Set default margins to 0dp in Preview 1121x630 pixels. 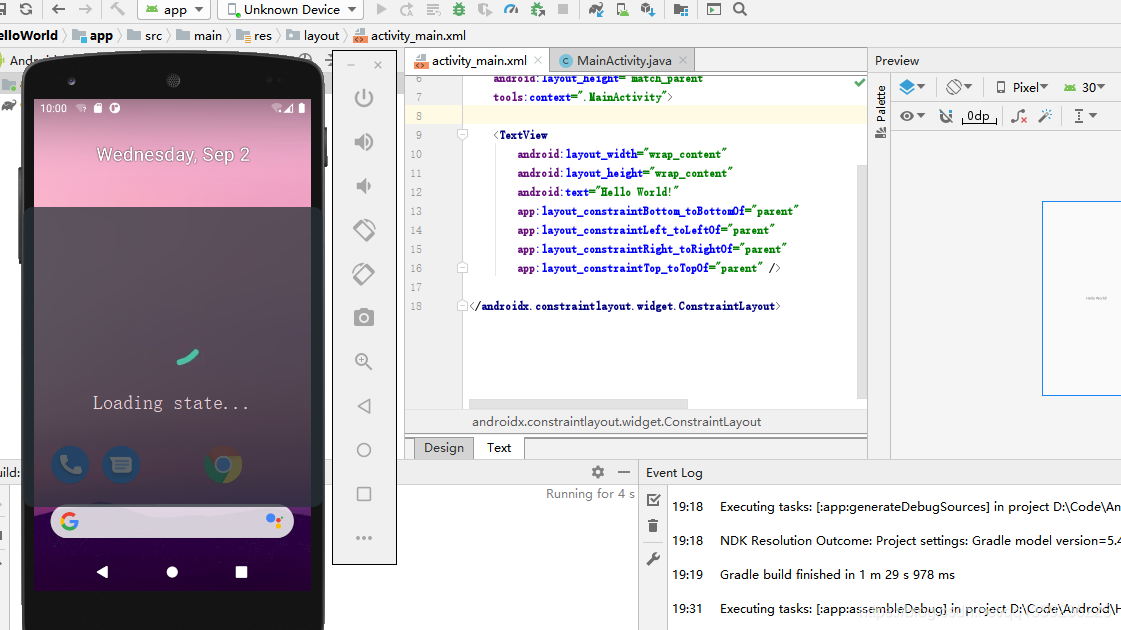pos(978,115)
